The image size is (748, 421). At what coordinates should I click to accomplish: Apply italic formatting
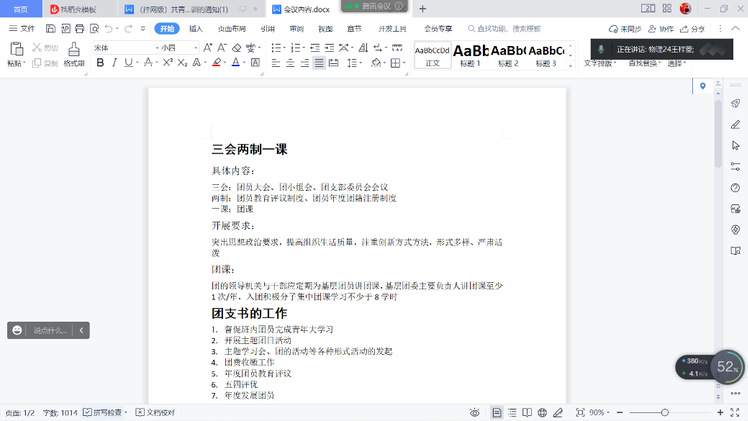(115, 63)
